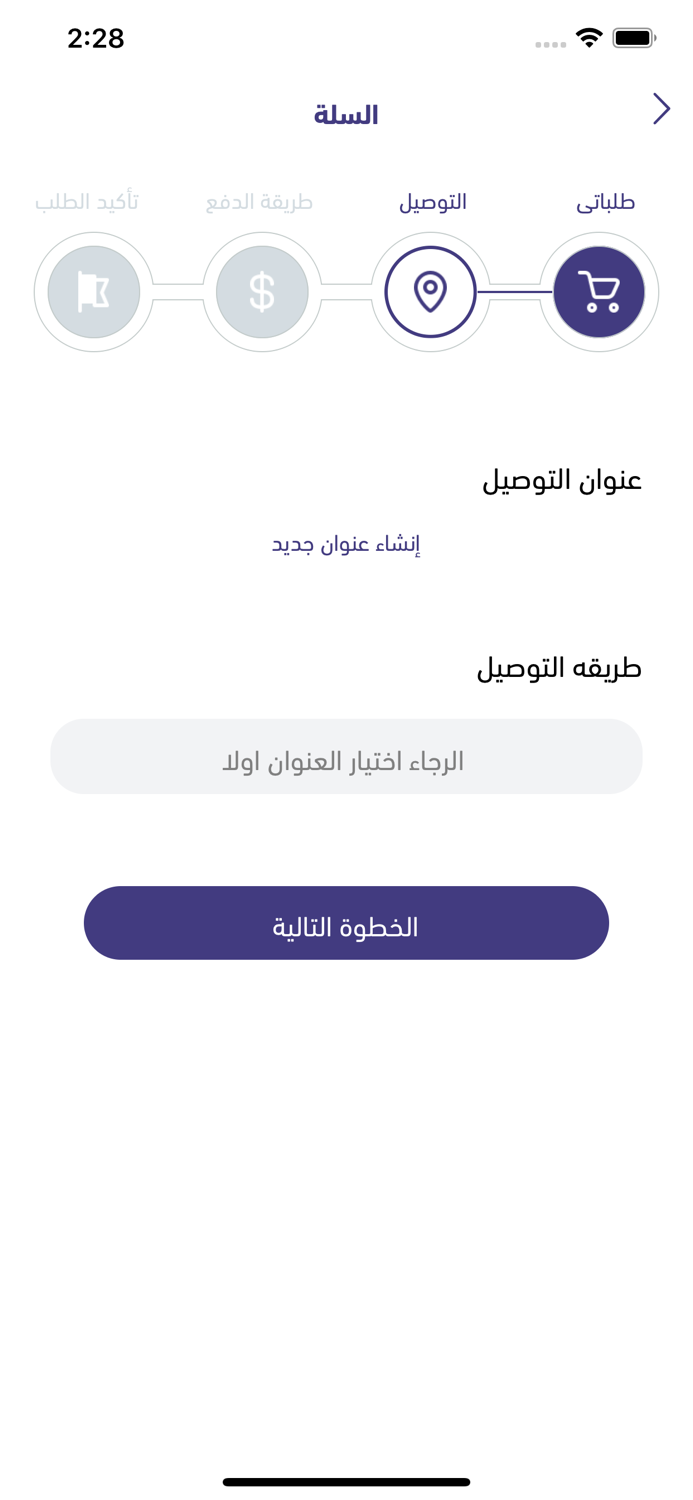
Task: Select the cart icon for طلباتى step
Action: pyautogui.click(x=598, y=291)
